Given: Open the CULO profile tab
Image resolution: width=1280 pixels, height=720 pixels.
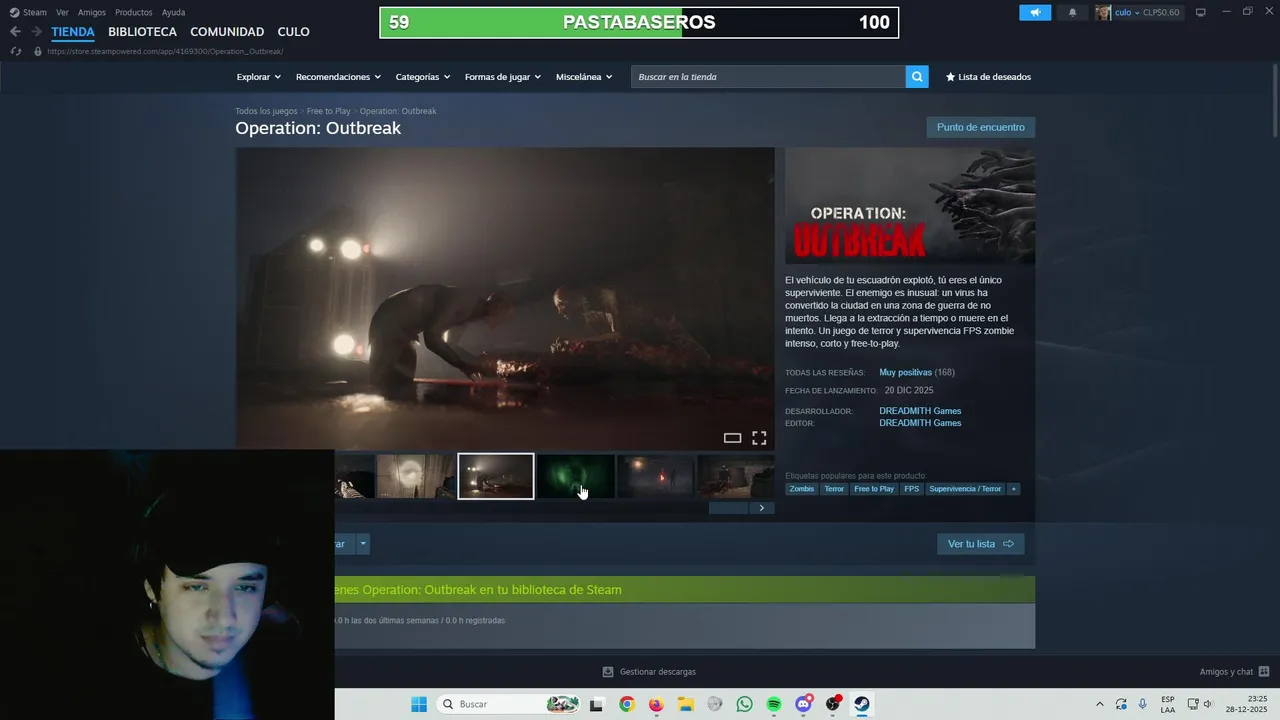Looking at the screenshot, I should [x=294, y=32].
